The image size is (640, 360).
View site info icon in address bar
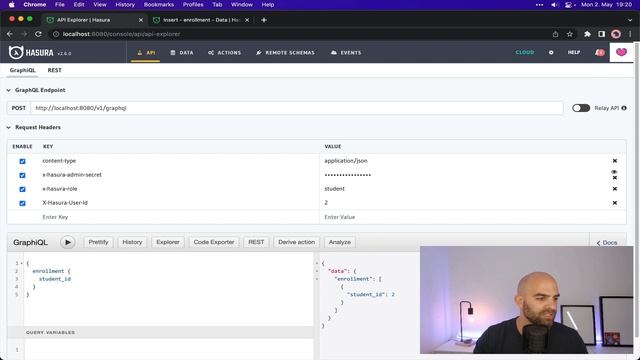click(x=56, y=34)
